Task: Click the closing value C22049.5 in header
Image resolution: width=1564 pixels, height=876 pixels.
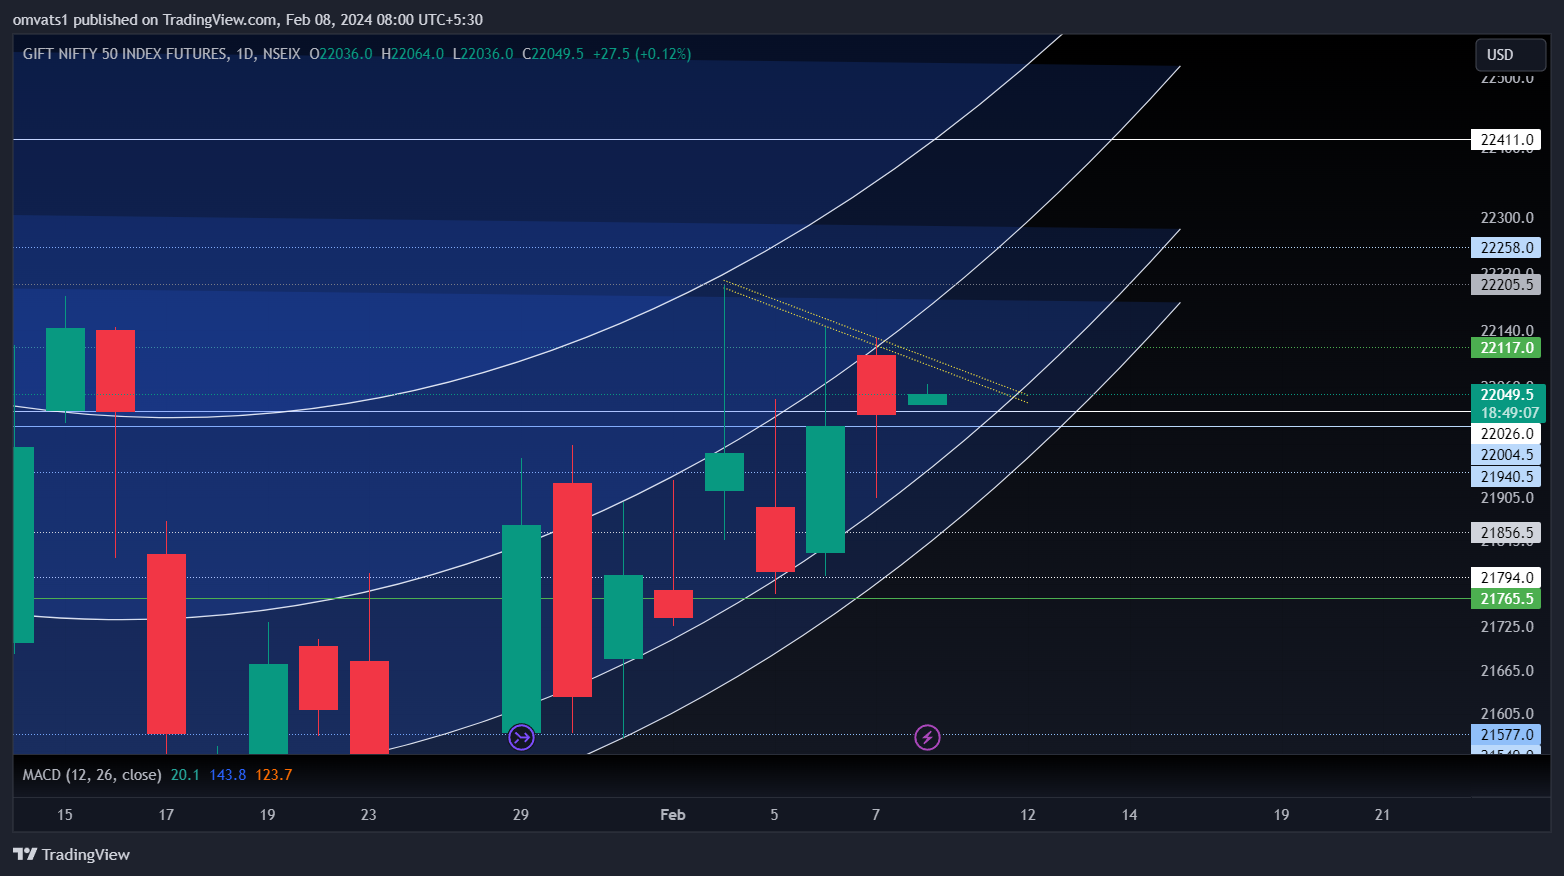Action: (553, 54)
